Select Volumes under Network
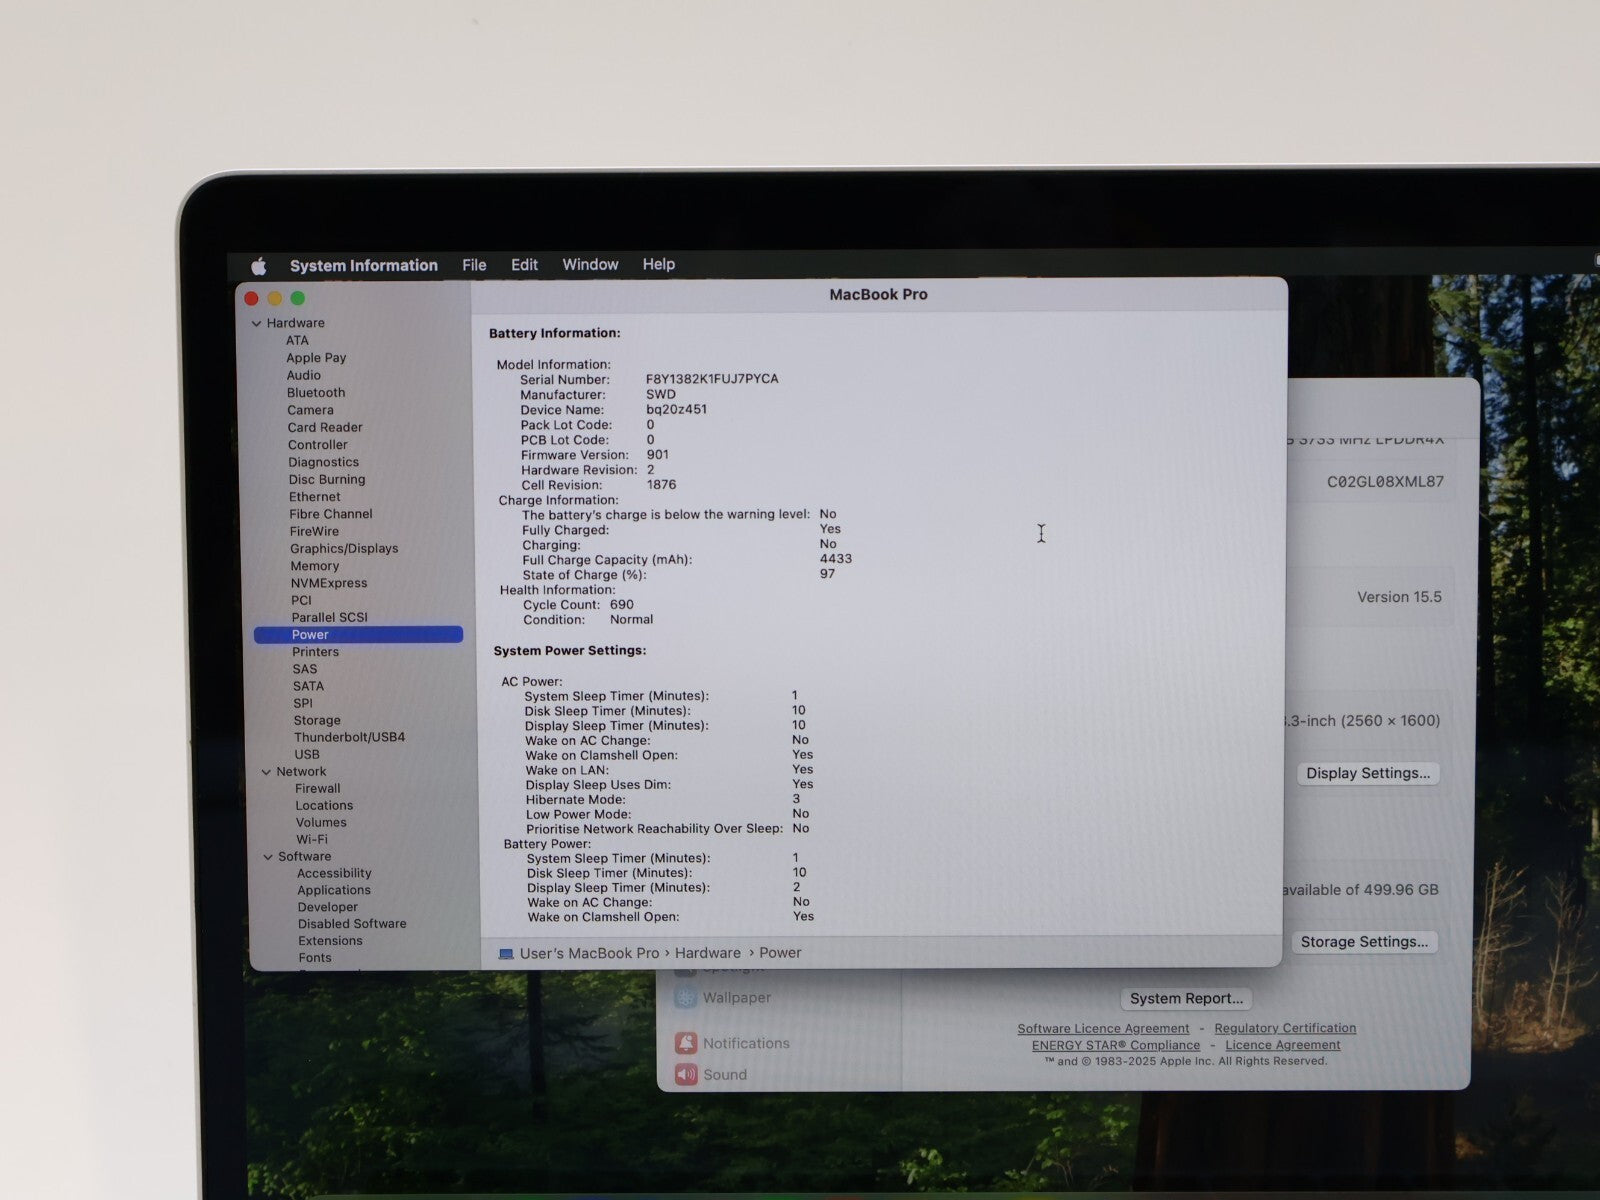Image resolution: width=1600 pixels, height=1200 pixels. (321, 822)
